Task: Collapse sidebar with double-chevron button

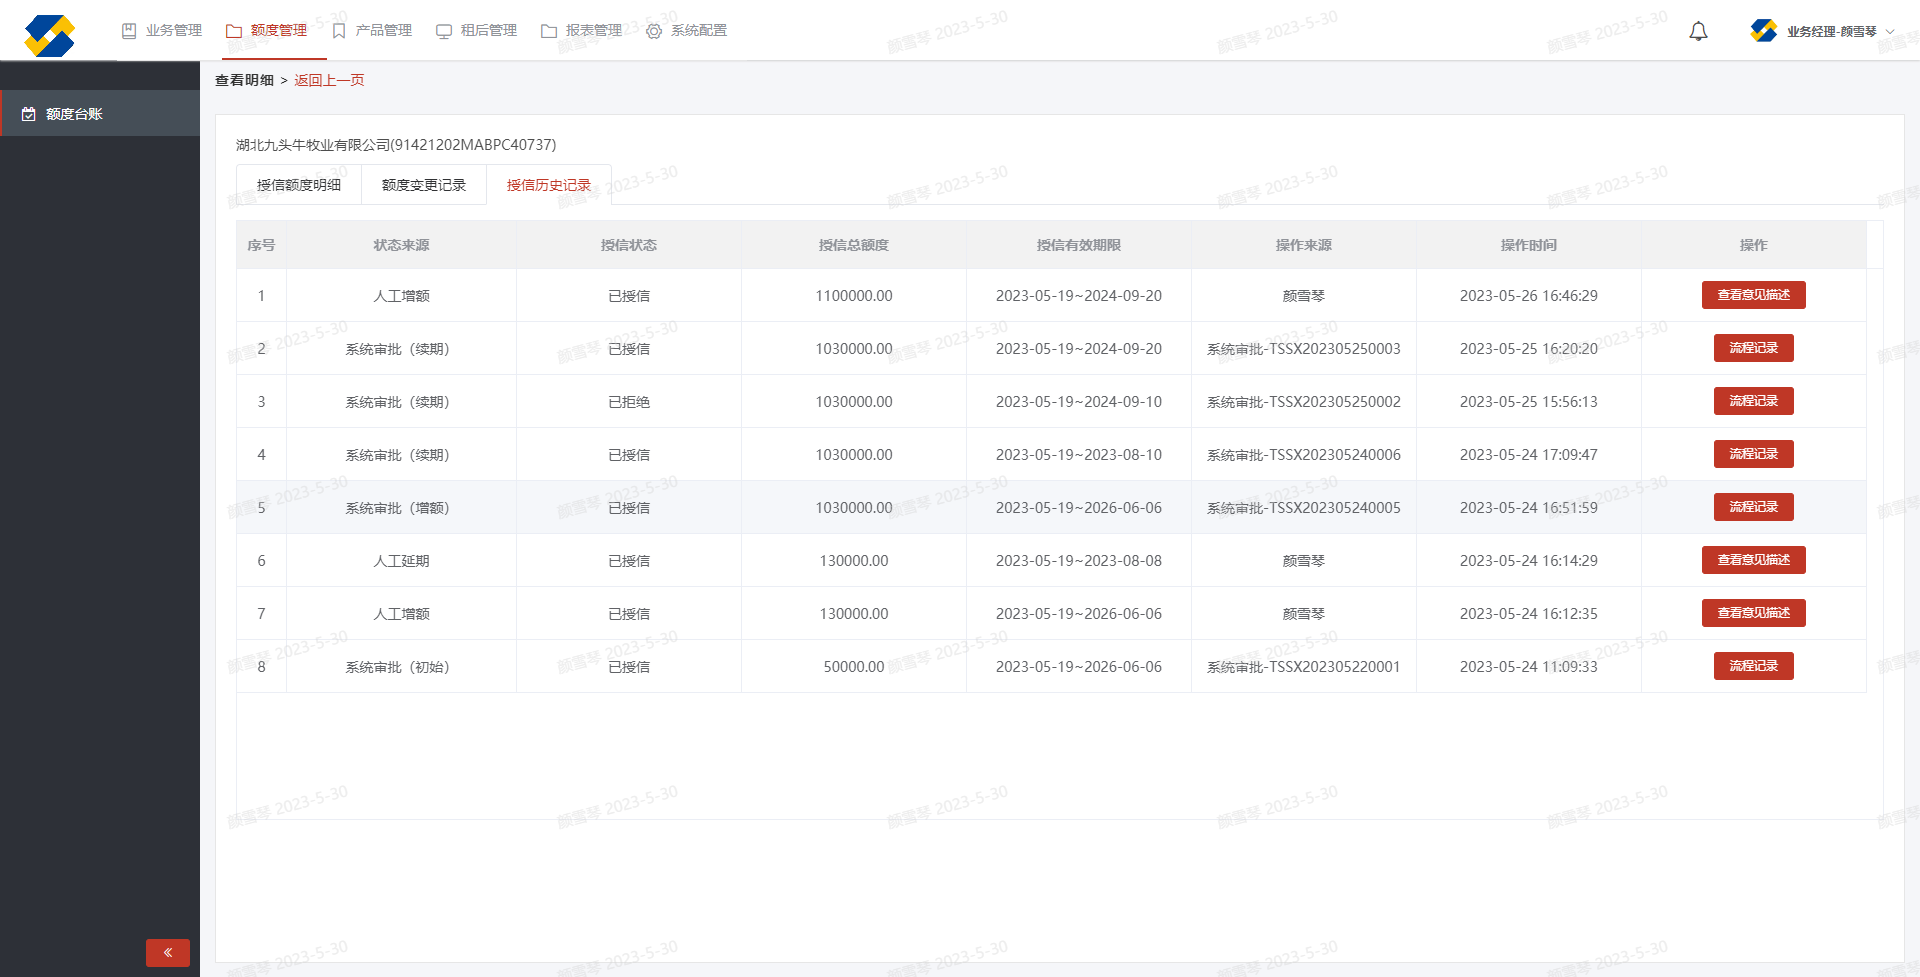Action: pos(168,952)
